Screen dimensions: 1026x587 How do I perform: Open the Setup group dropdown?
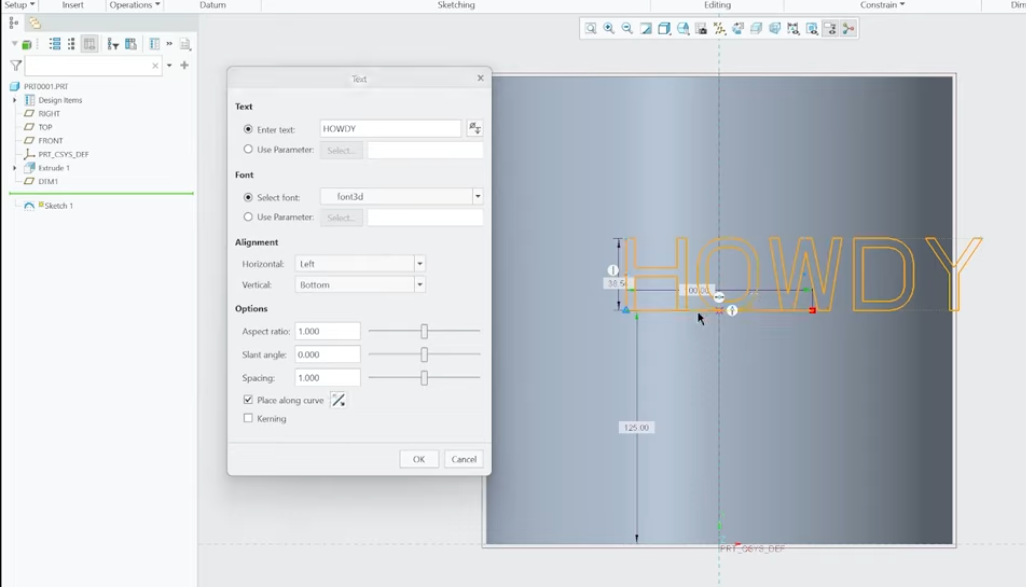tap(20, 5)
